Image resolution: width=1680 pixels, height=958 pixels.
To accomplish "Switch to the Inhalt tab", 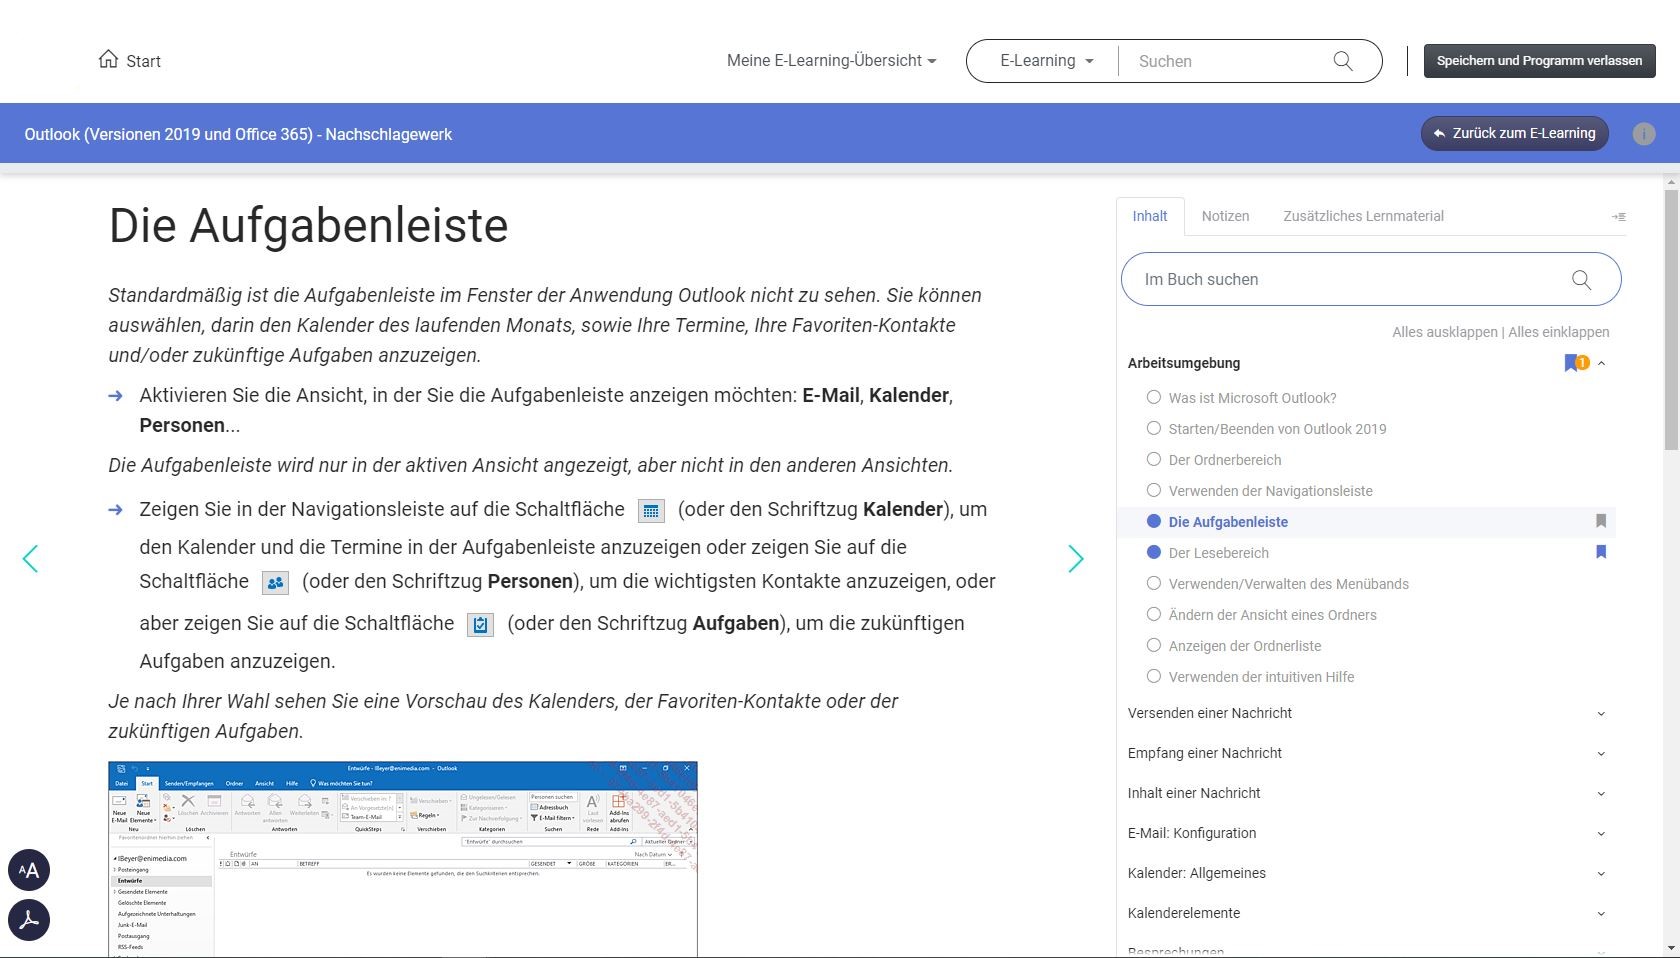I will tap(1150, 216).
